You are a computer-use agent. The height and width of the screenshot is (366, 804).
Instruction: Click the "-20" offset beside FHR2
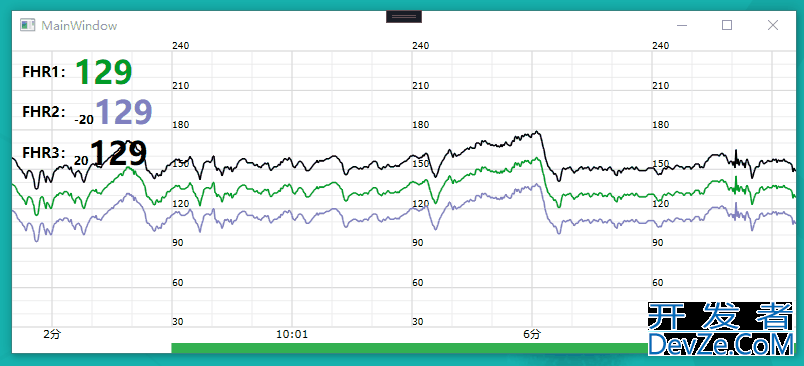[84, 120]
